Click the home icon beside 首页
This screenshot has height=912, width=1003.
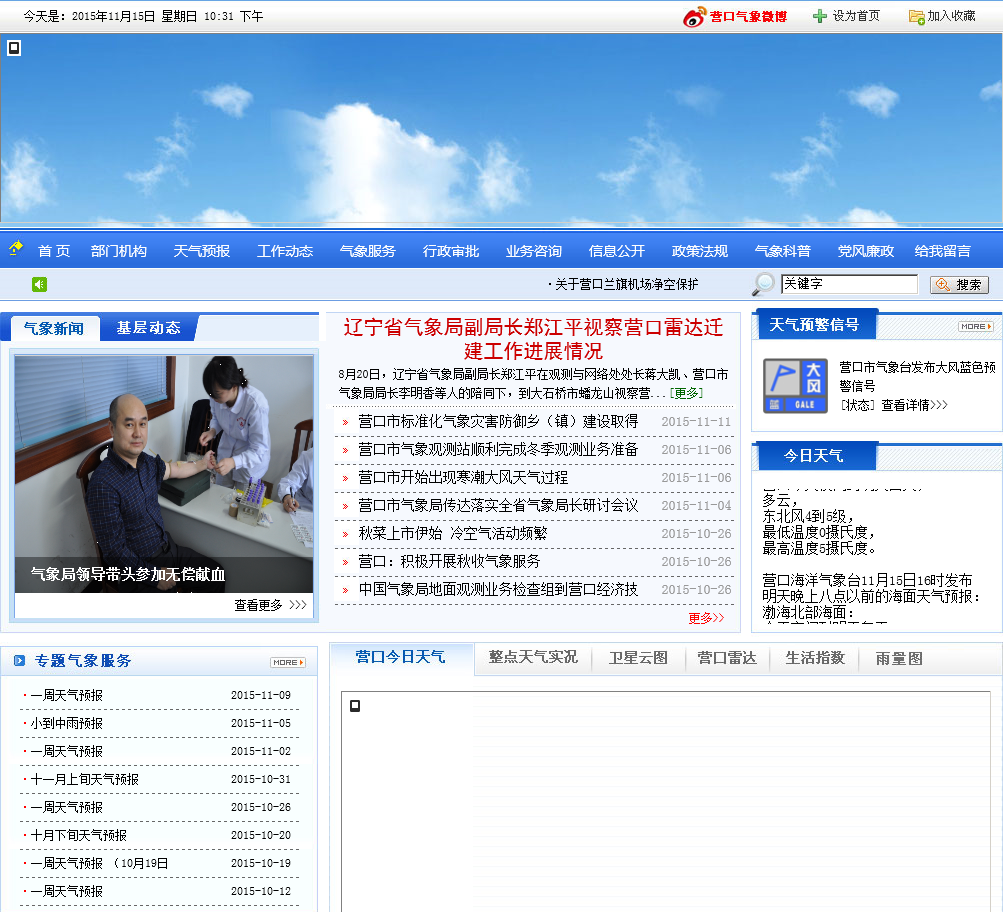pos(16,248)
